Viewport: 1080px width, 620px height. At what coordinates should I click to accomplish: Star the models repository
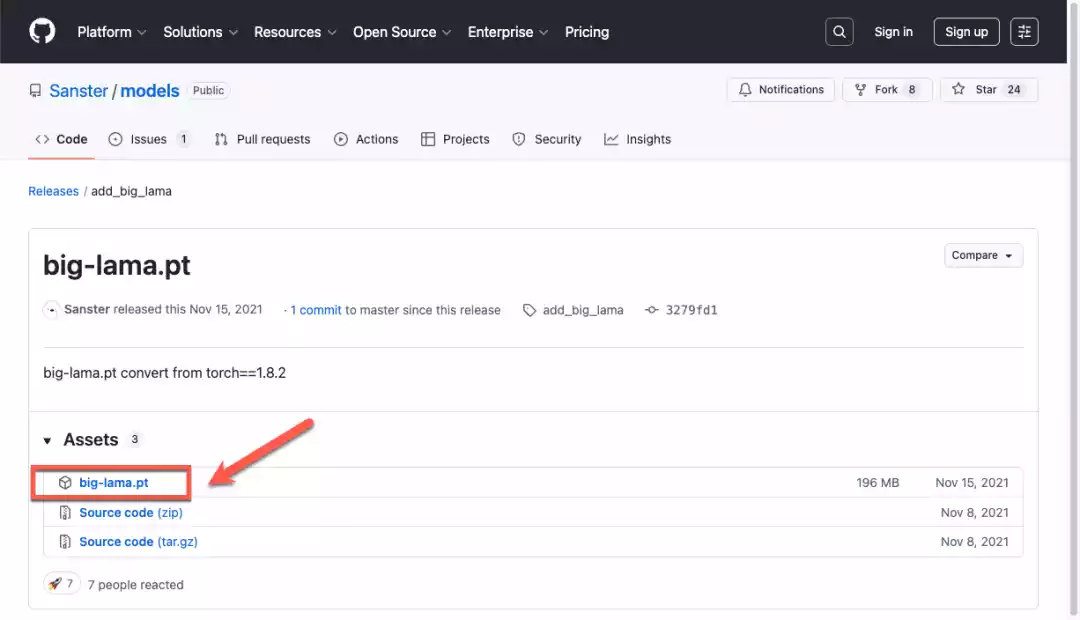987,90
